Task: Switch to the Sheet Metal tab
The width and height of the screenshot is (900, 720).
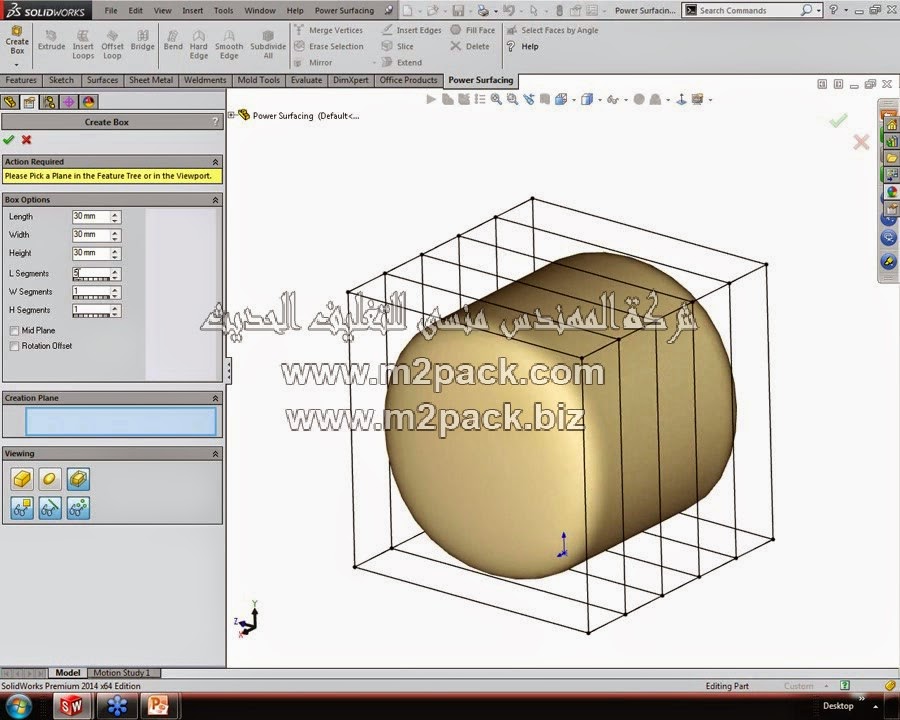Action: [x=151, y=80]
